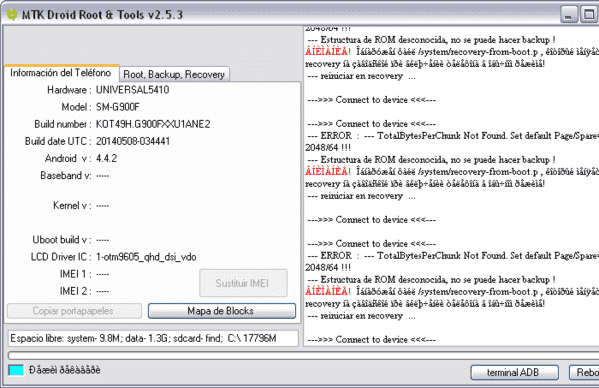Screen dimensions: 599x388
Task: Maximize the MTK Droid Tools window
Action: pyautogui.click(x=589, y=15)
